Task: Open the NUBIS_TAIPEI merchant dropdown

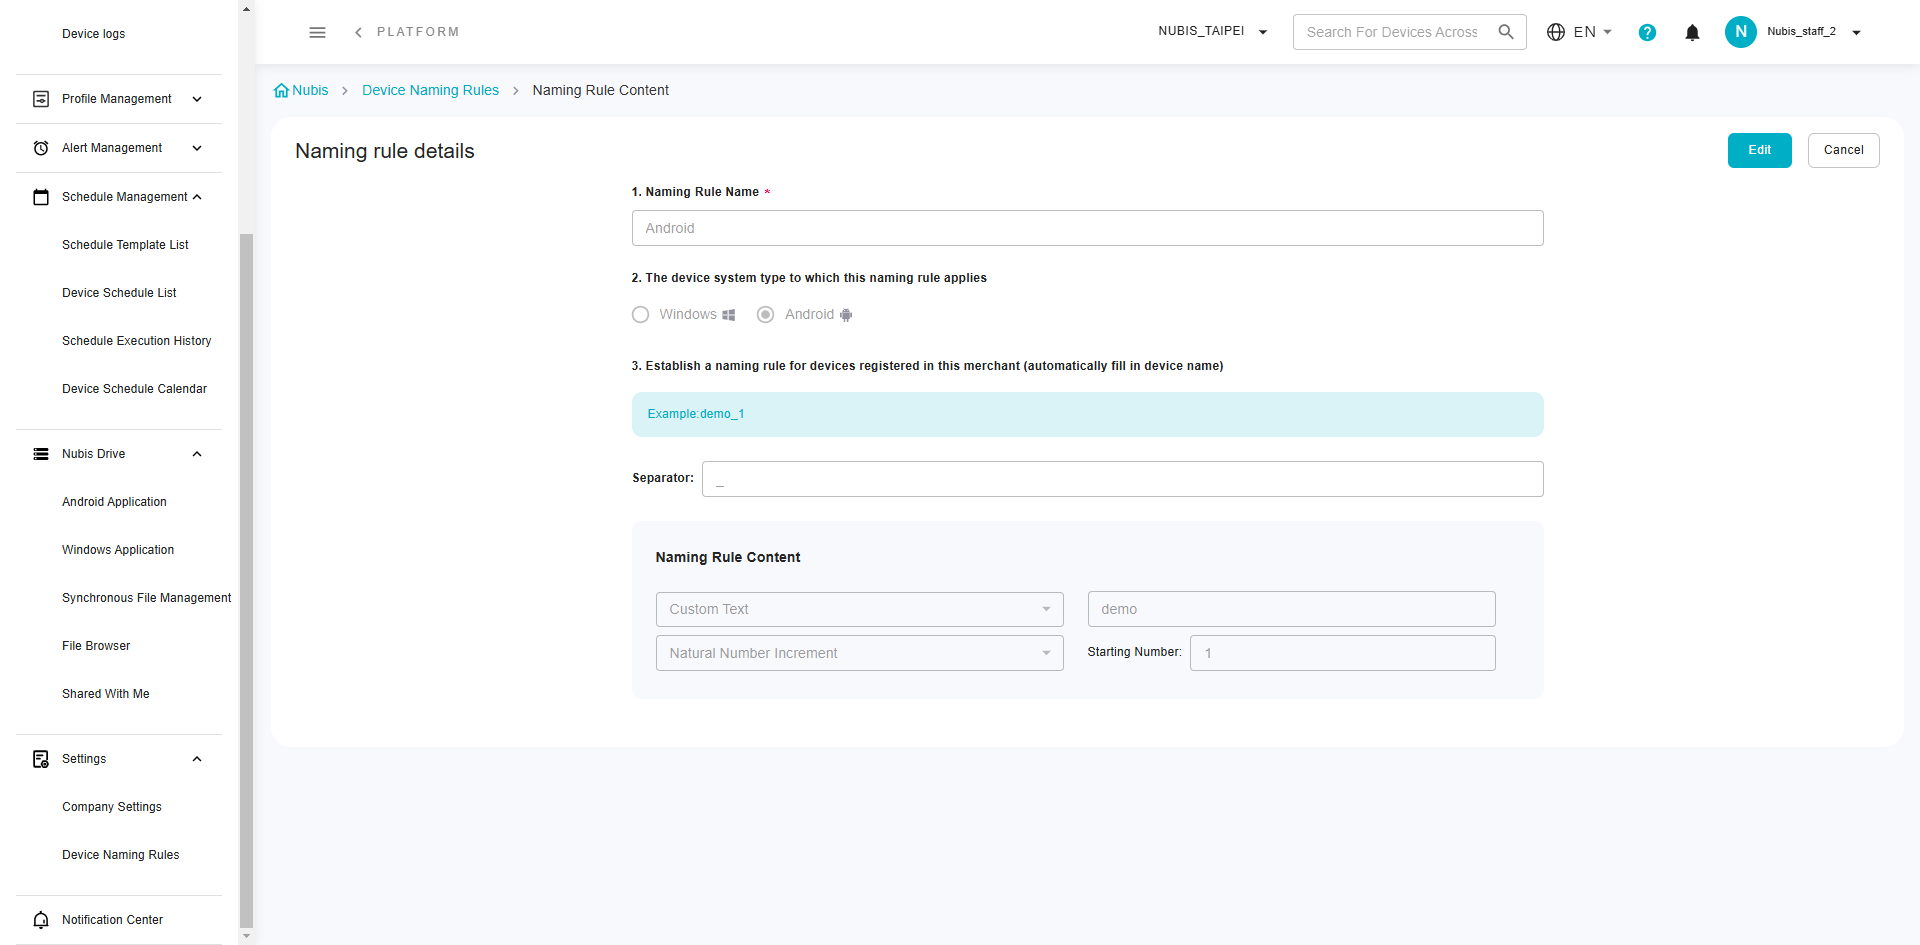Action: click(1213, 32)
